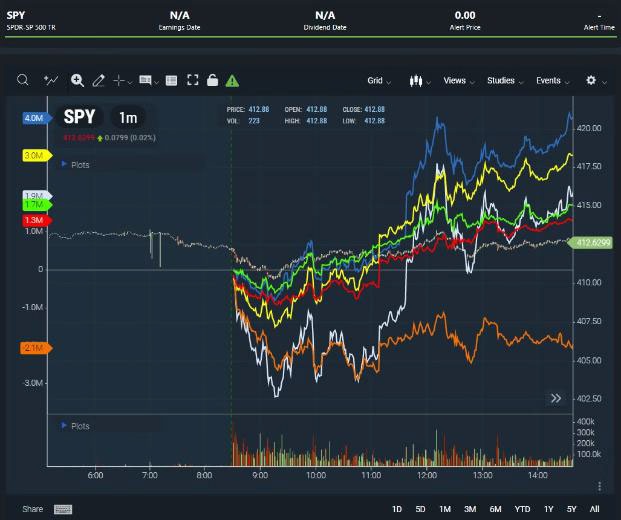Screen dimensions: 621x520
Task: Open the vertical three-dot options menu
Action: (600, 486)
